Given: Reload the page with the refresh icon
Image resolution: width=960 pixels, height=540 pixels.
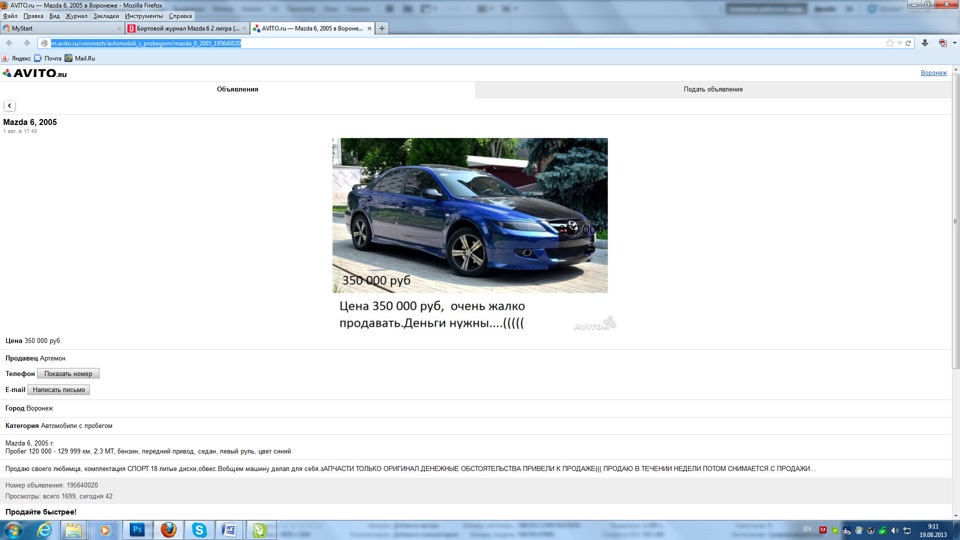Looking at the screenshot, I should [x=909, y=43].
